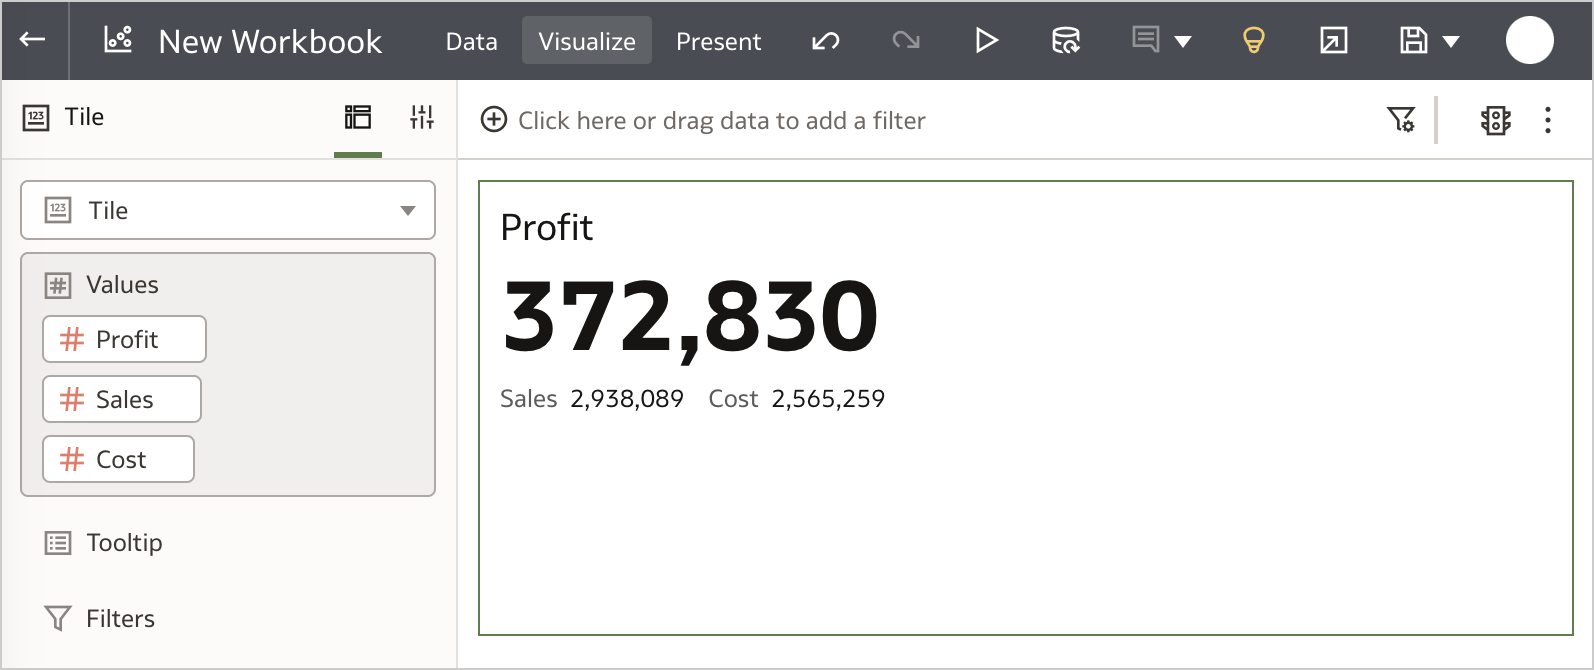Click the Filters section

point(100,619)
